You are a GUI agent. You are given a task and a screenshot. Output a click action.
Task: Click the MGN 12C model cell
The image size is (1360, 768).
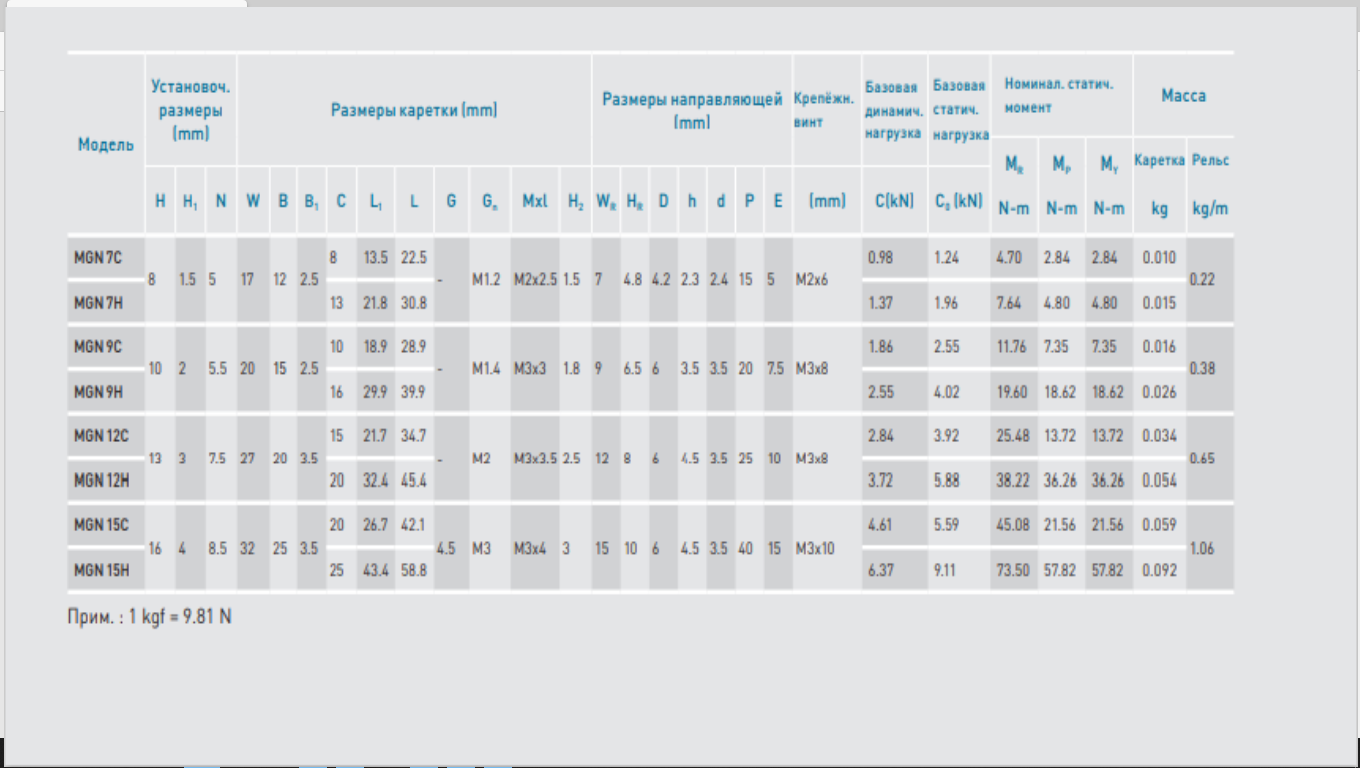tap(101, 435)
